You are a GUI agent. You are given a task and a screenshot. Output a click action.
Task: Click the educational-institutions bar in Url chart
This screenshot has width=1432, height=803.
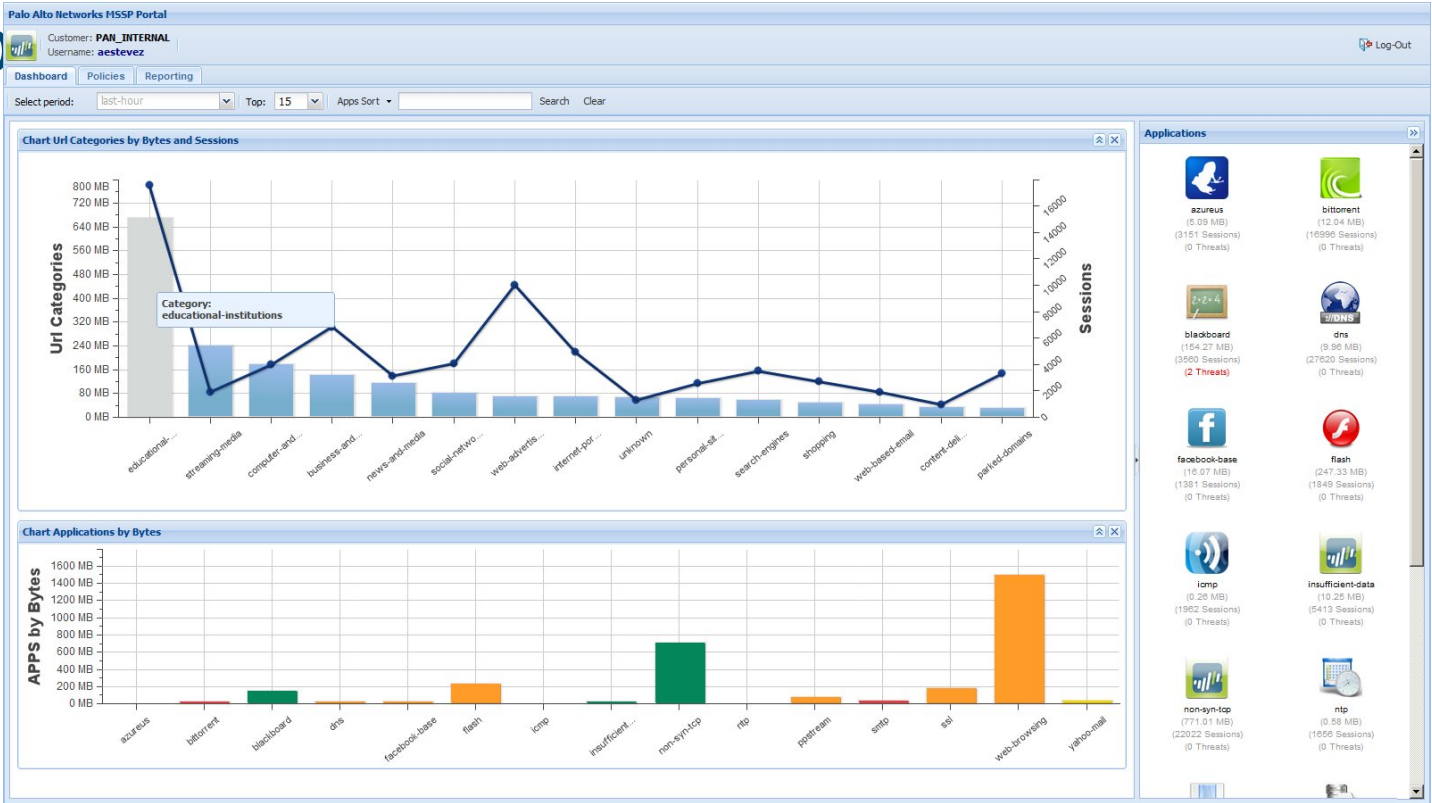[150, 316]
